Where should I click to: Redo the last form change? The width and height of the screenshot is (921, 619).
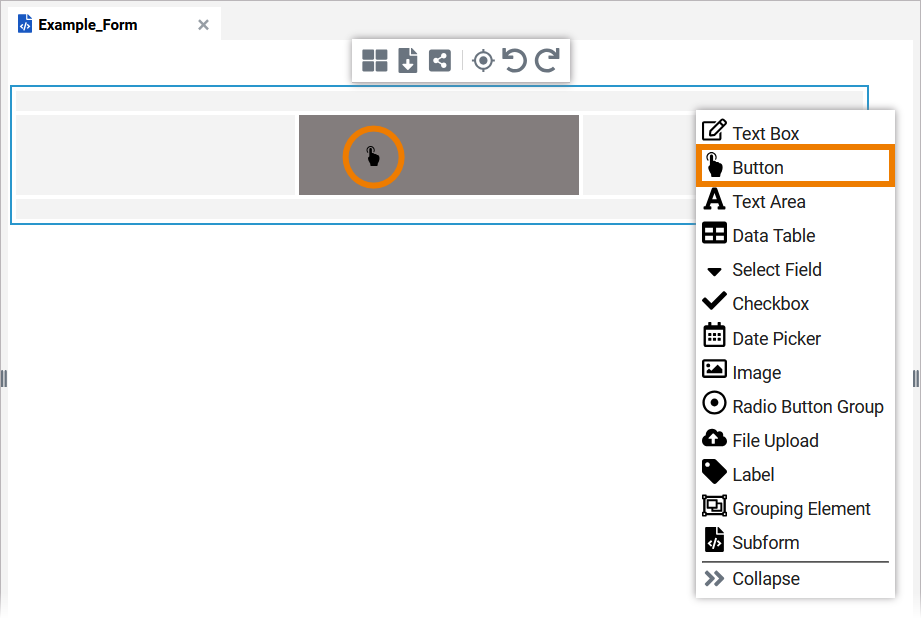545,60
